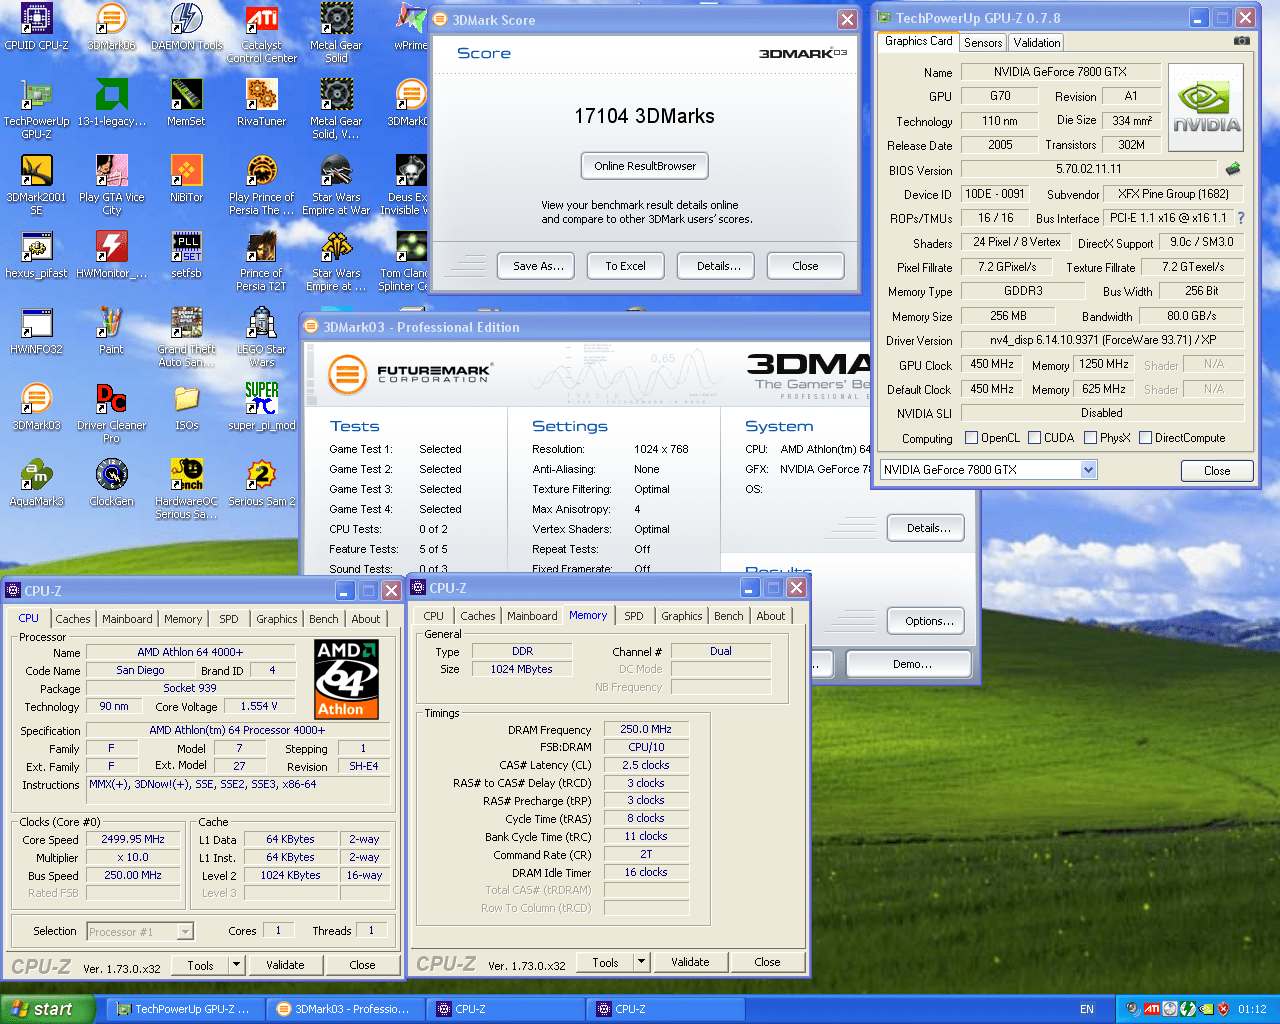Click Validate in left CPU-Z window

285,965
